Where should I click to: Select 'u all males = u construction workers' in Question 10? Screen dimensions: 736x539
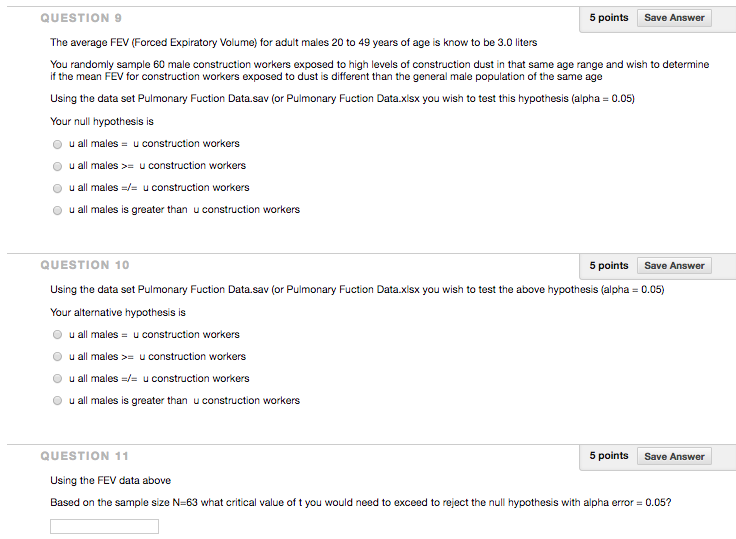coord(58,335)
